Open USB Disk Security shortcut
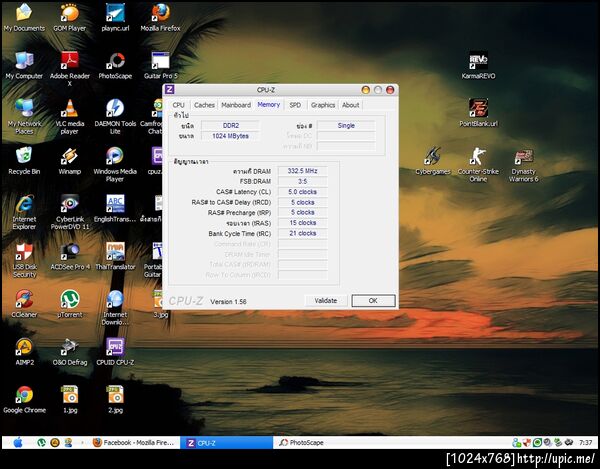The height and width of the screenshot is (469, 600). [24, 259]
